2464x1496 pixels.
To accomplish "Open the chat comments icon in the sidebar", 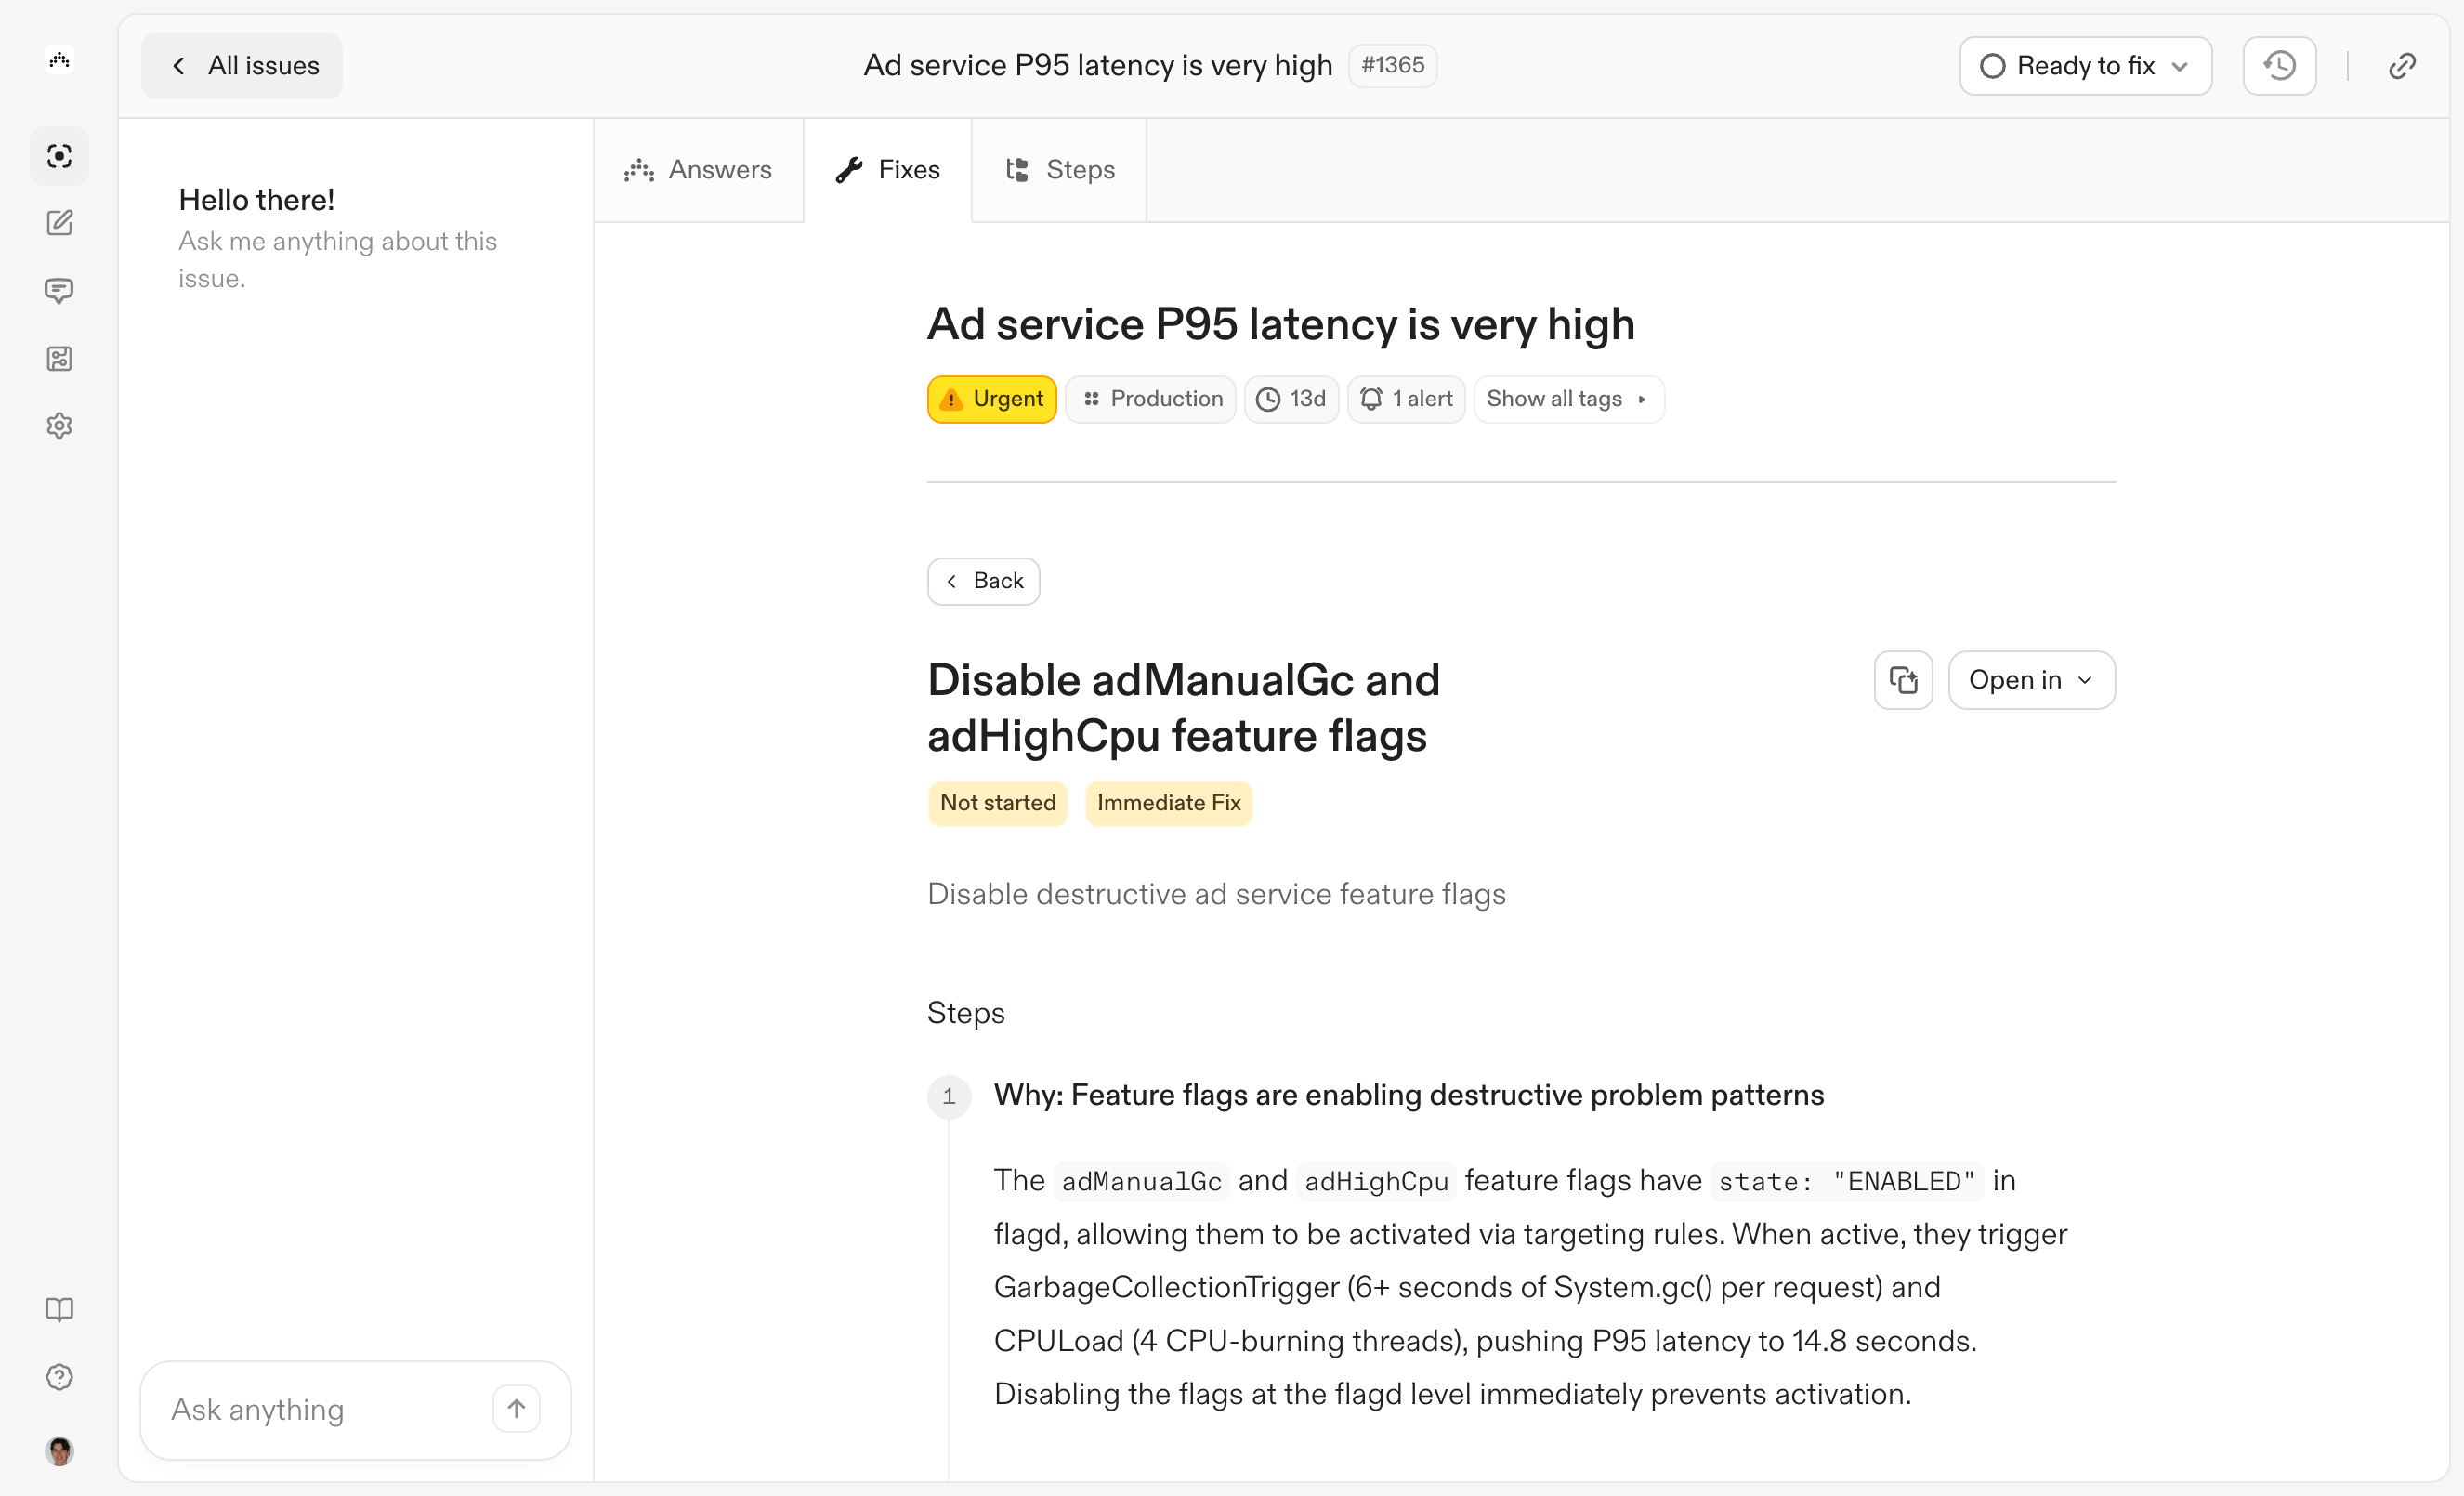I will 59,291.
